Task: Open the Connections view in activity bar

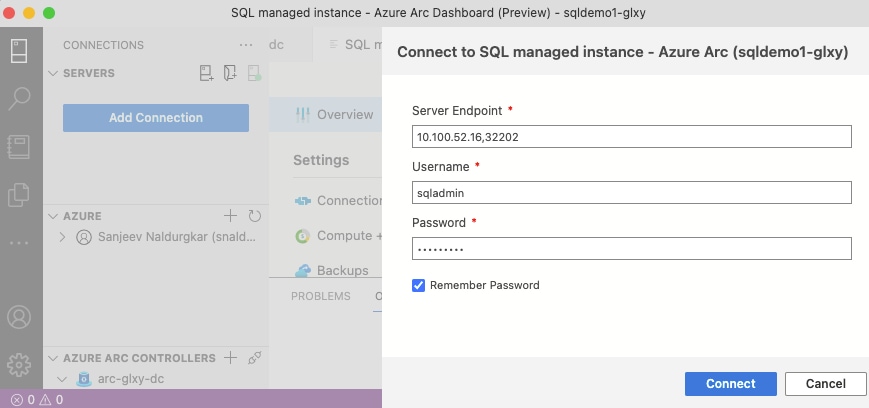Action: click(x=19, y=50)
